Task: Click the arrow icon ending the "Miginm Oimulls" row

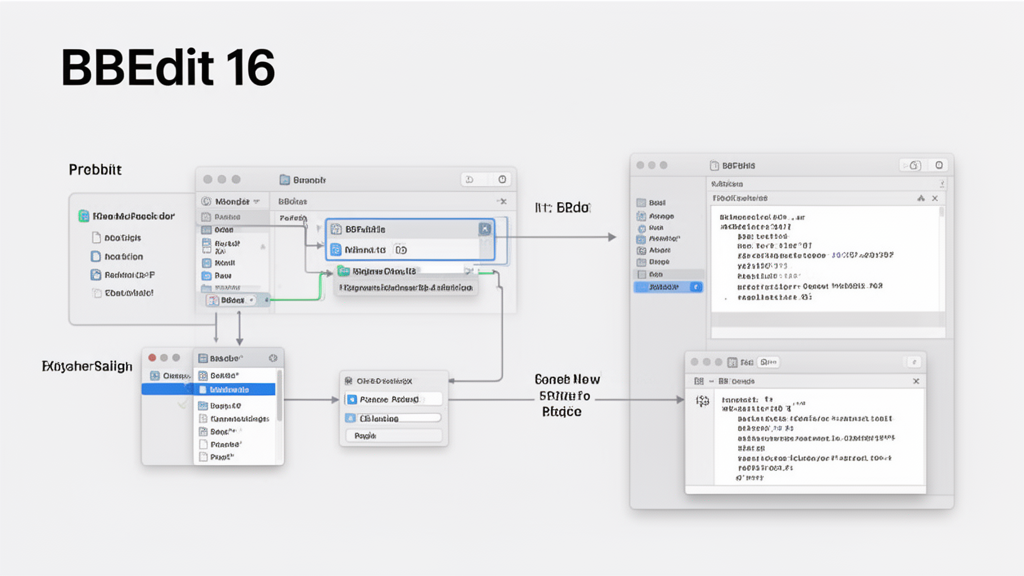Action: coord(468,270)
